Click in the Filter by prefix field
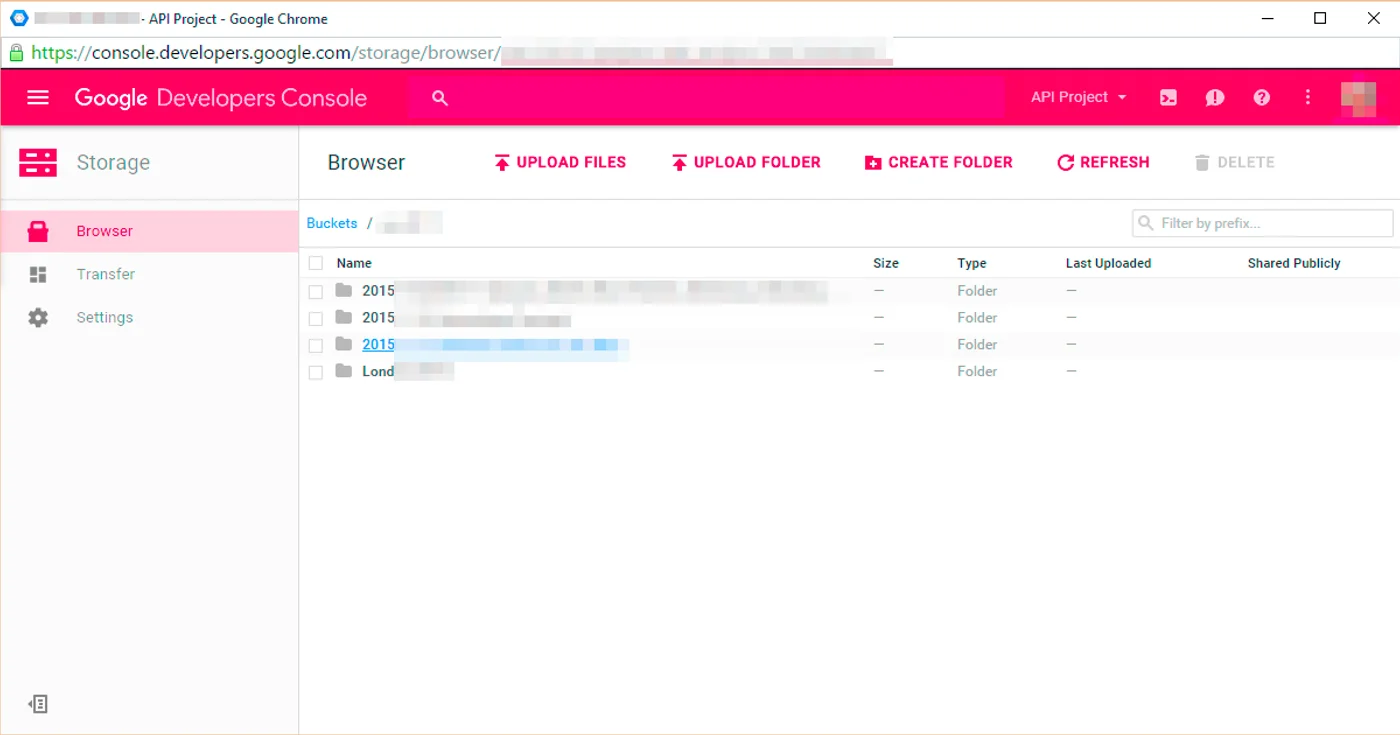The width and height of the screenshot is (1400, 735). tap(1263, 223)
